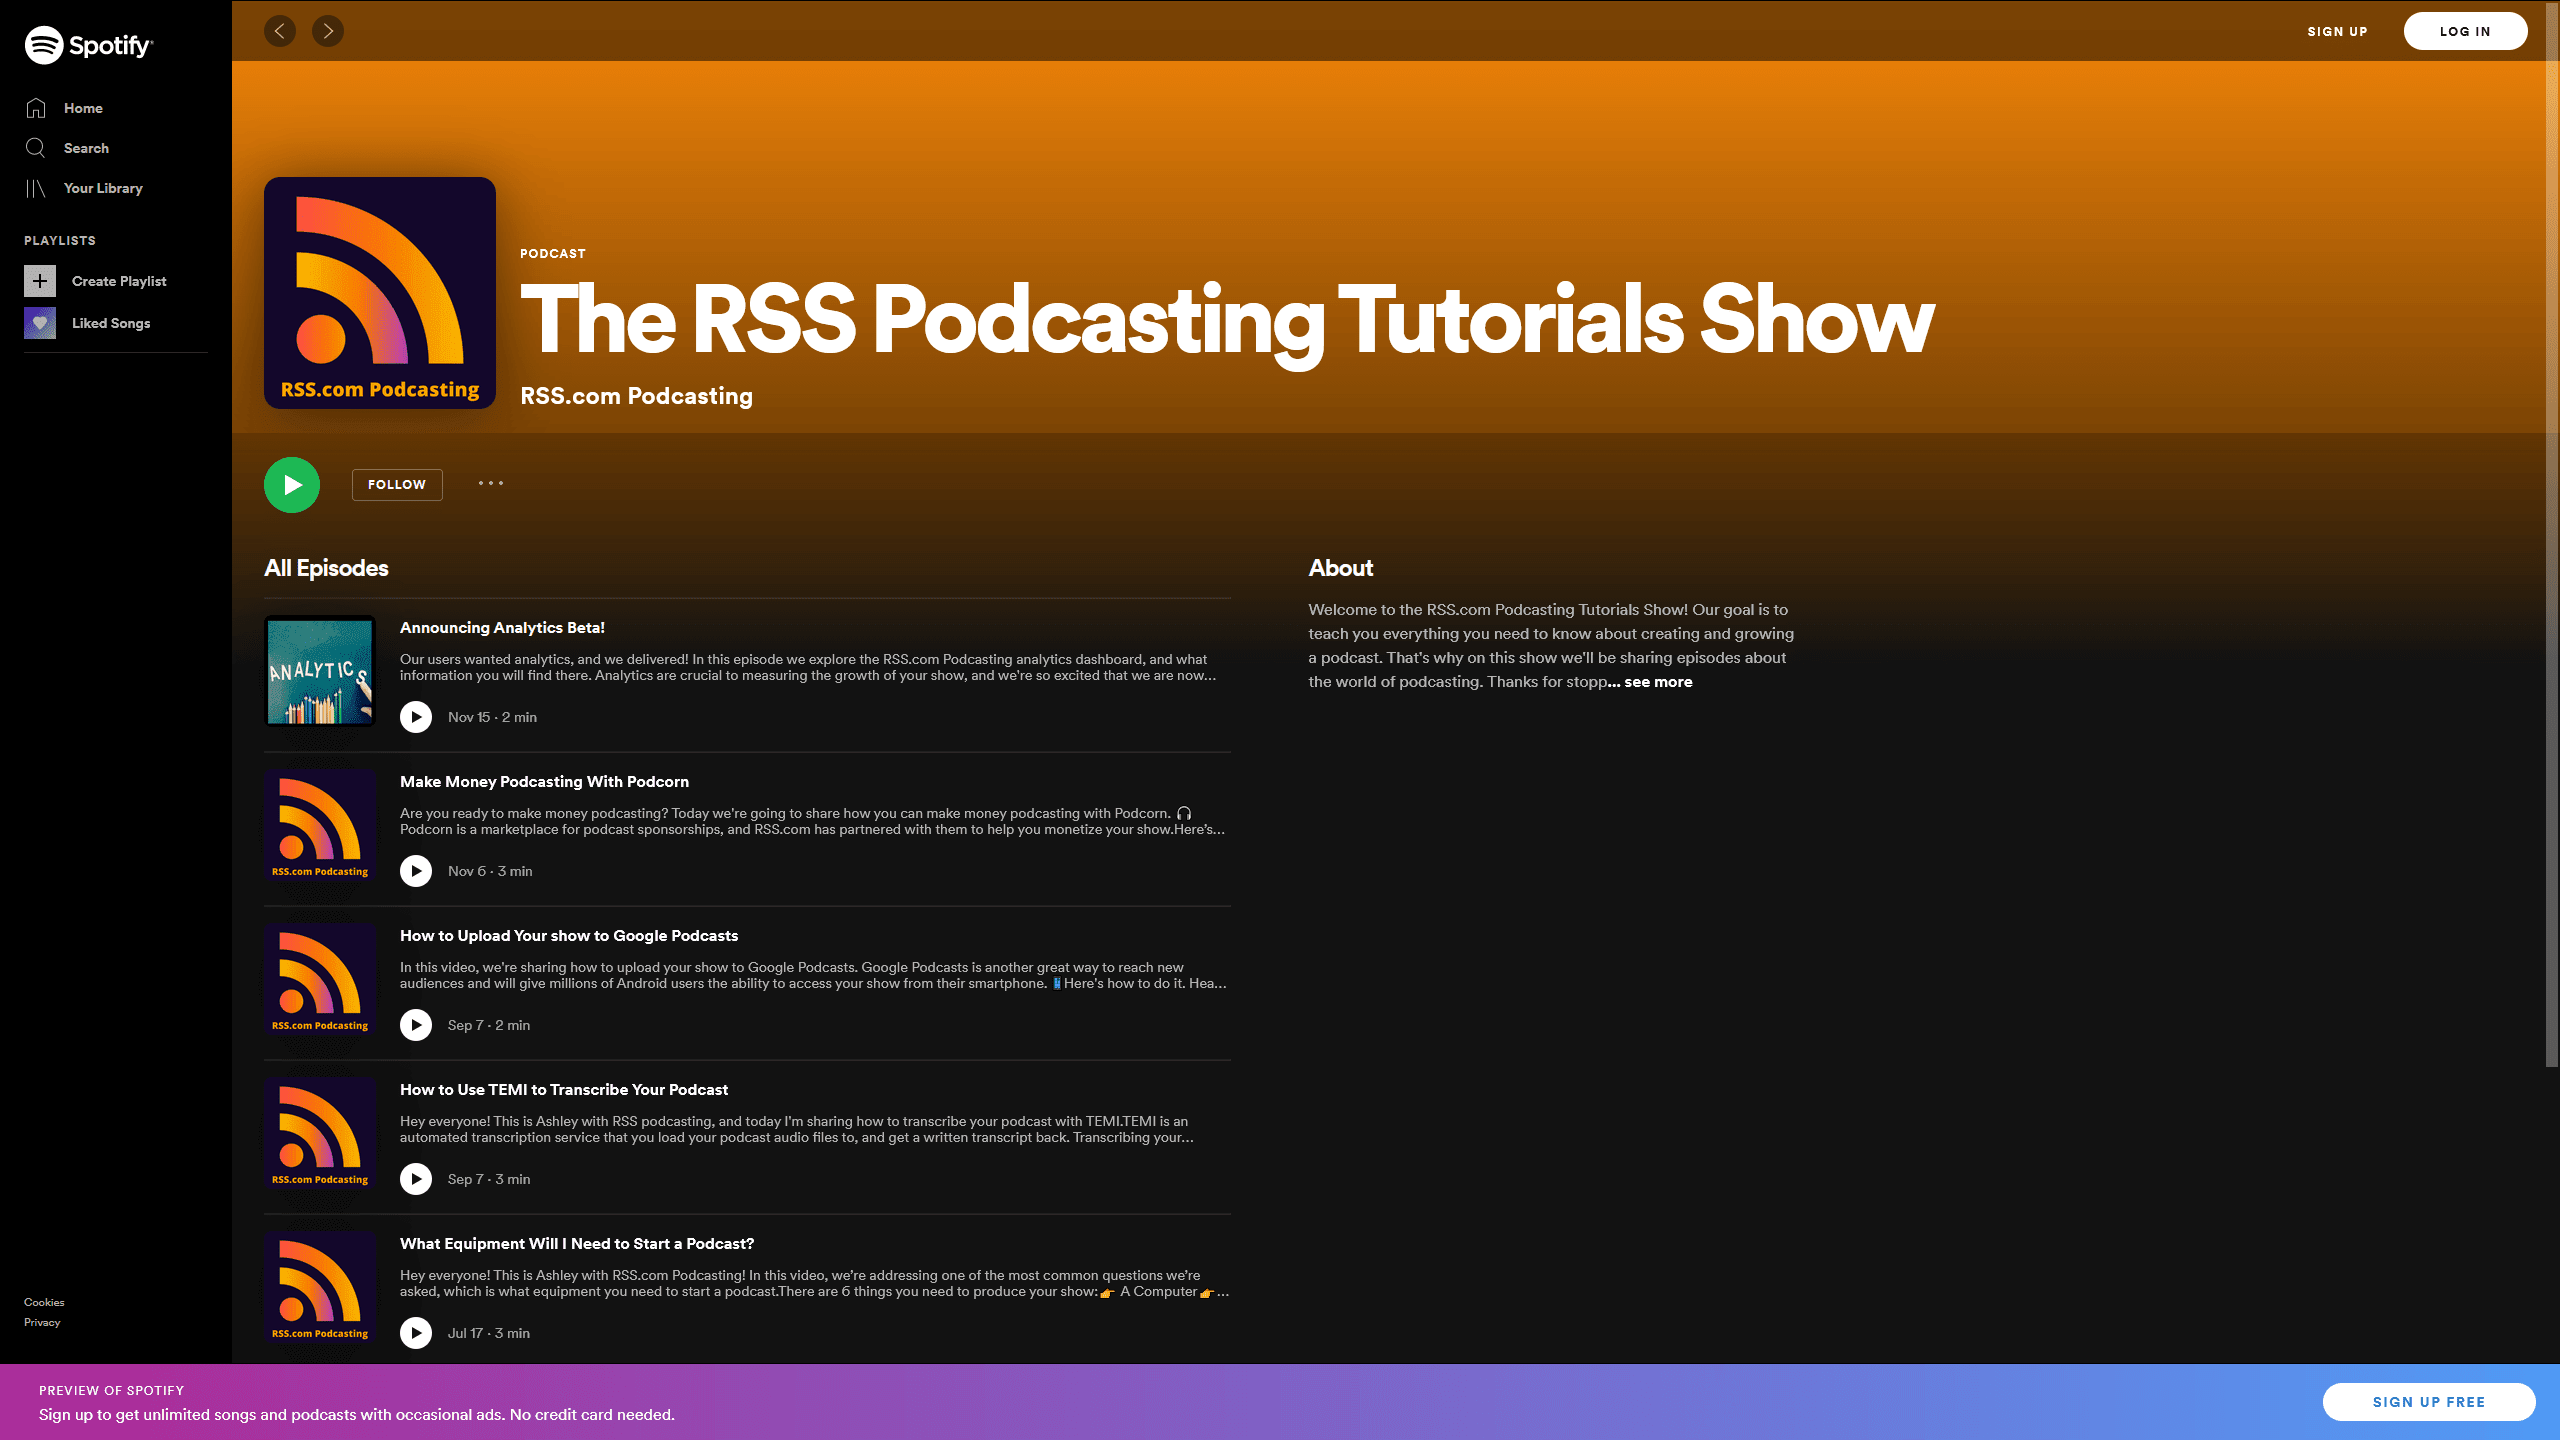Open episode Make Money Podcasting With Podcorn

pos(544,782)
